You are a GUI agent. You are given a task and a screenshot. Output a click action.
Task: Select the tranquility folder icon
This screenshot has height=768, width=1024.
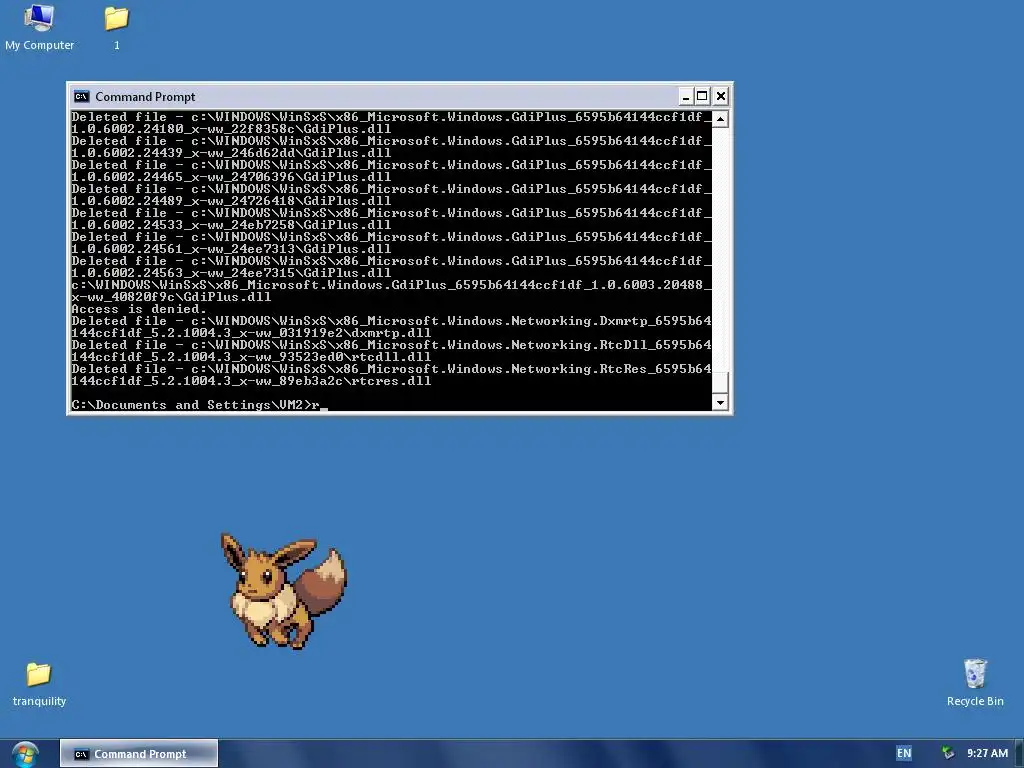click(39, 674)
